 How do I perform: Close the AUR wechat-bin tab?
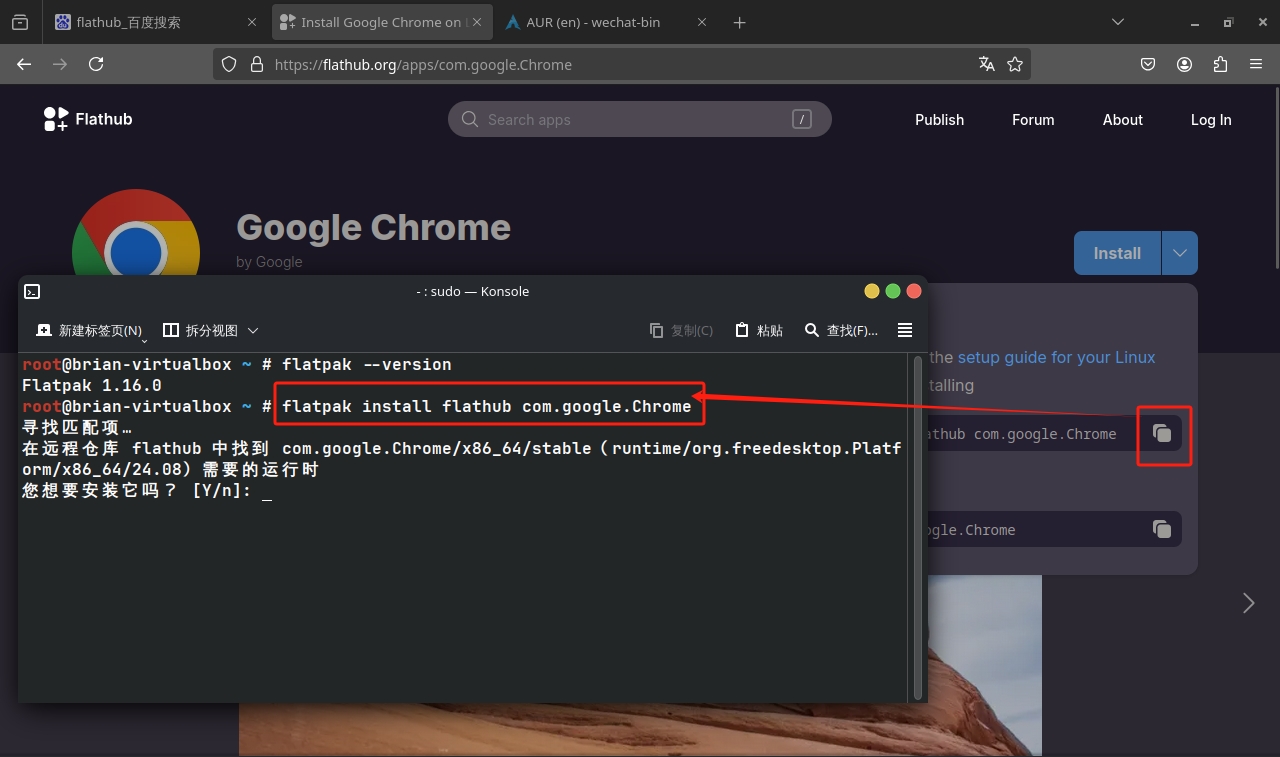pyautogui.click(x=701, y=22)
